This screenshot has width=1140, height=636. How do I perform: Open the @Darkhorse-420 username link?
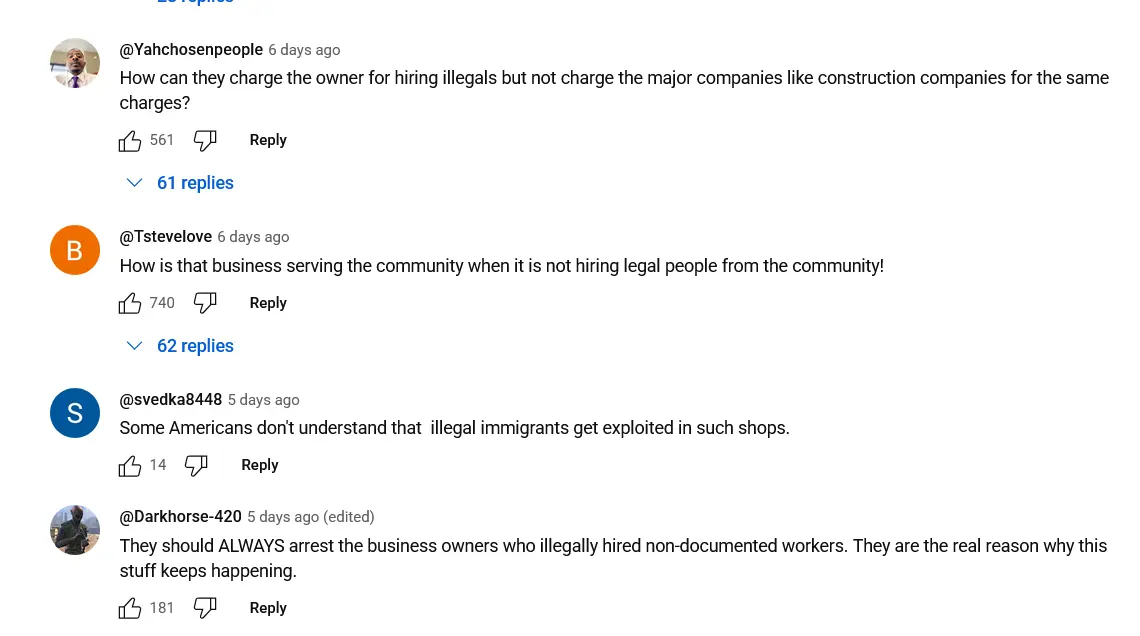click(x=180, y=517)
